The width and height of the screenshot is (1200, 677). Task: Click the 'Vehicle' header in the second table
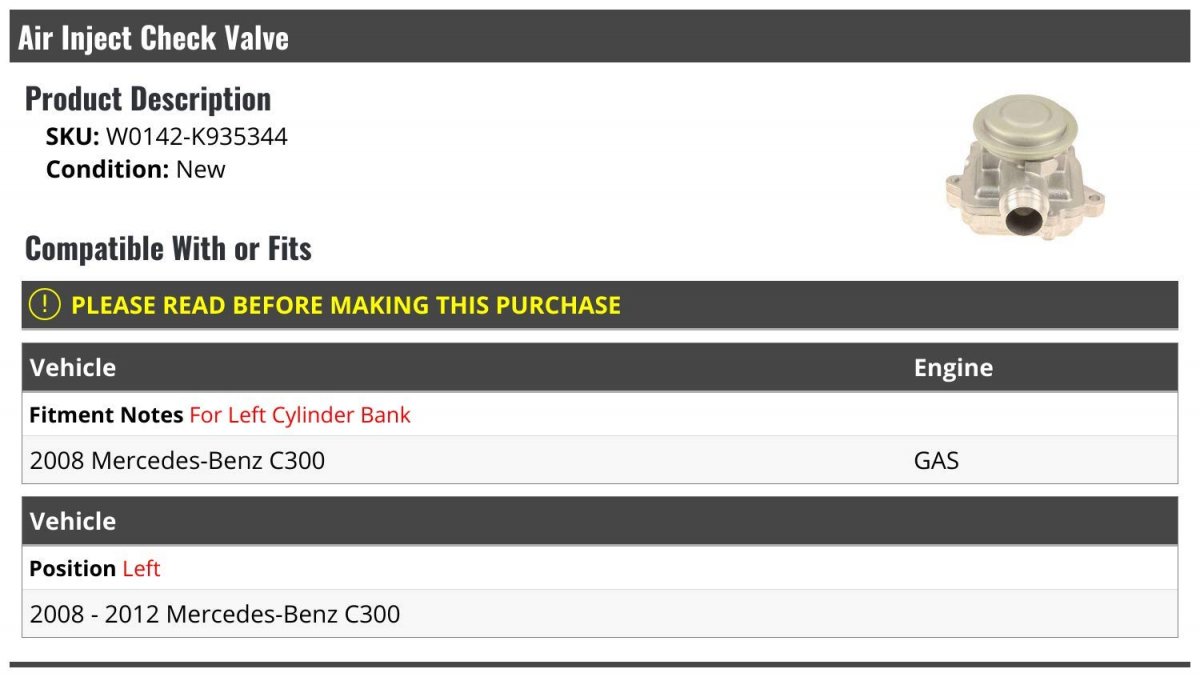point(73,521)
